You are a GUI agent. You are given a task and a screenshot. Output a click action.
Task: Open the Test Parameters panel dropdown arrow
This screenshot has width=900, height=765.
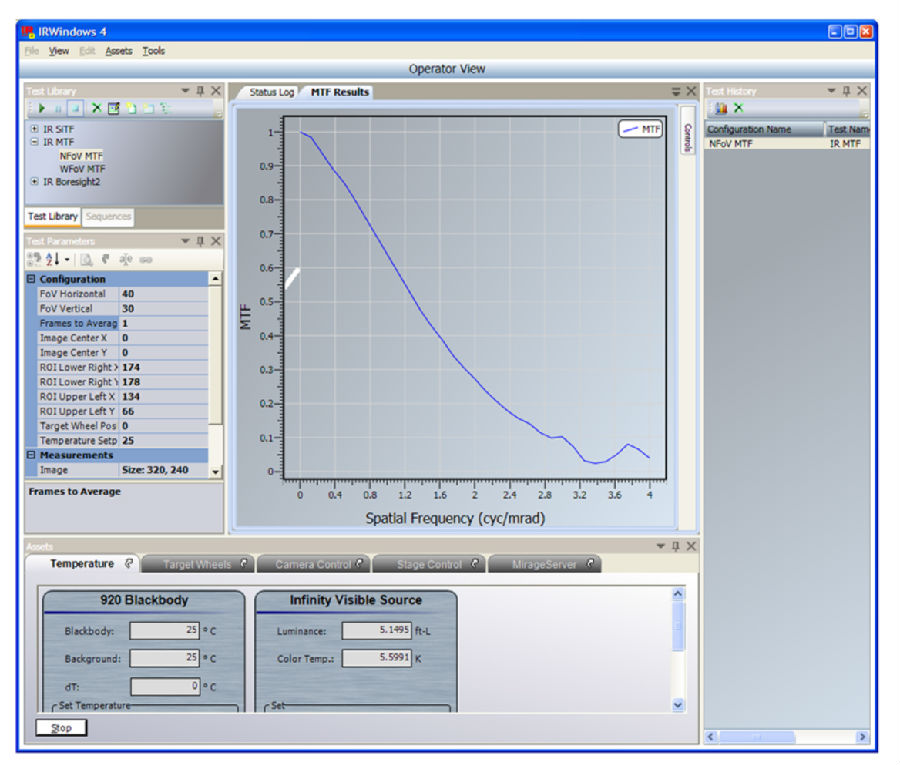click(x=185, y=241)
